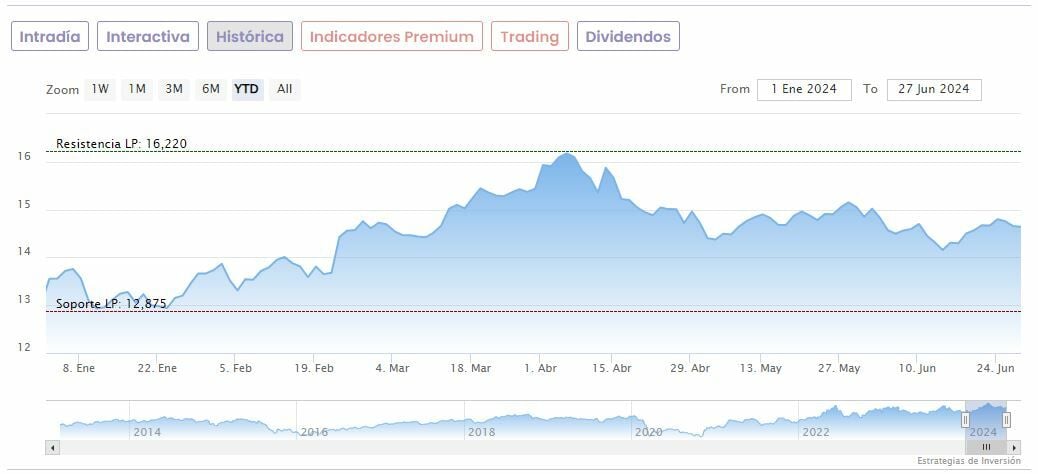View the Dividendos tab
Screen dimensions: 1038x474
(x=629, y=37)
